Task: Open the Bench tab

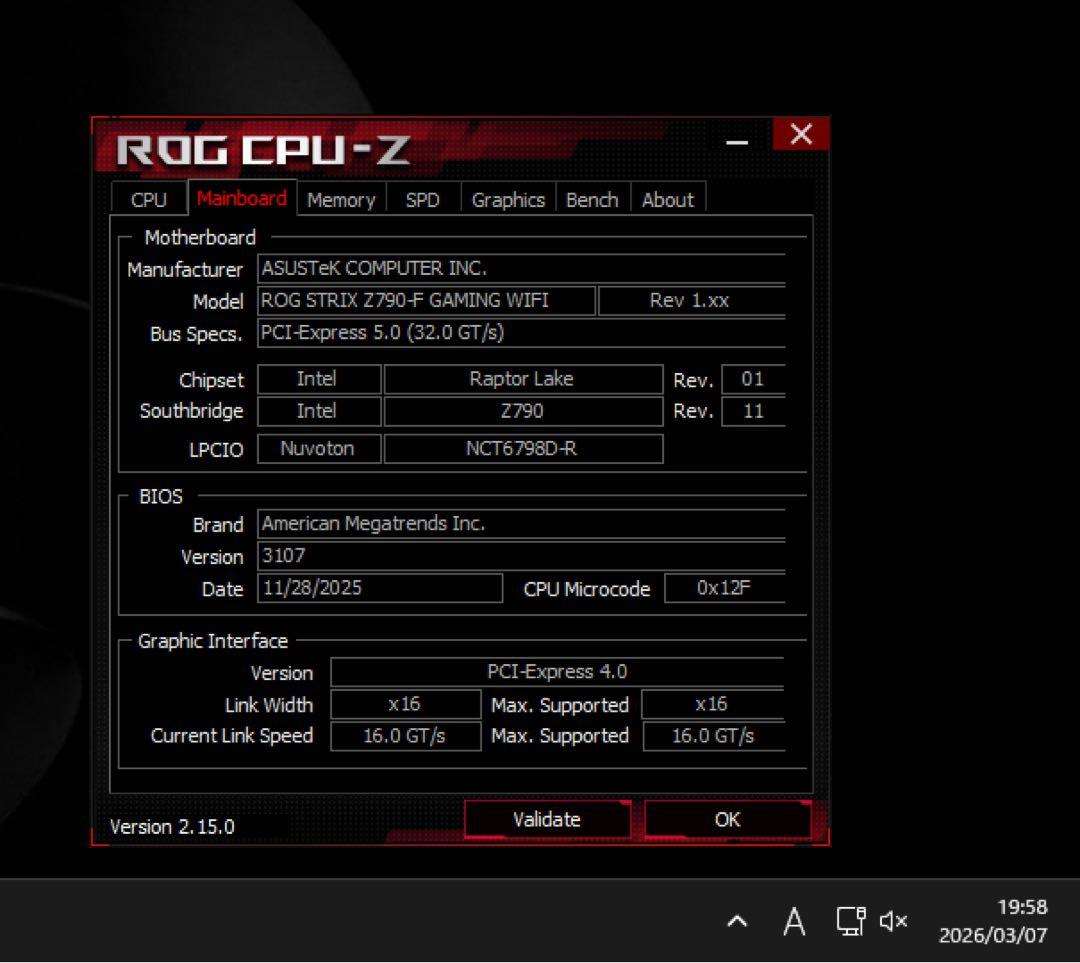Action: click(x=592, y=200)
